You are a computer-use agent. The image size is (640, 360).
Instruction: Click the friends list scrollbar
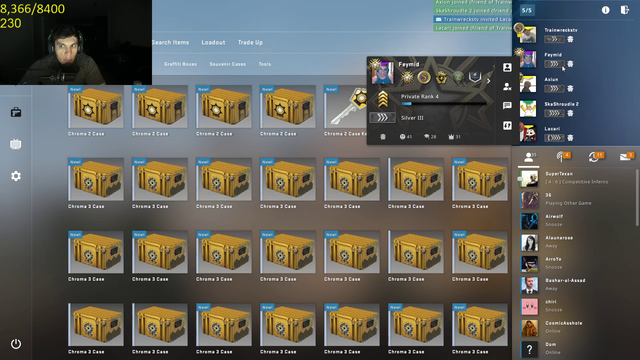pos(637,197)
